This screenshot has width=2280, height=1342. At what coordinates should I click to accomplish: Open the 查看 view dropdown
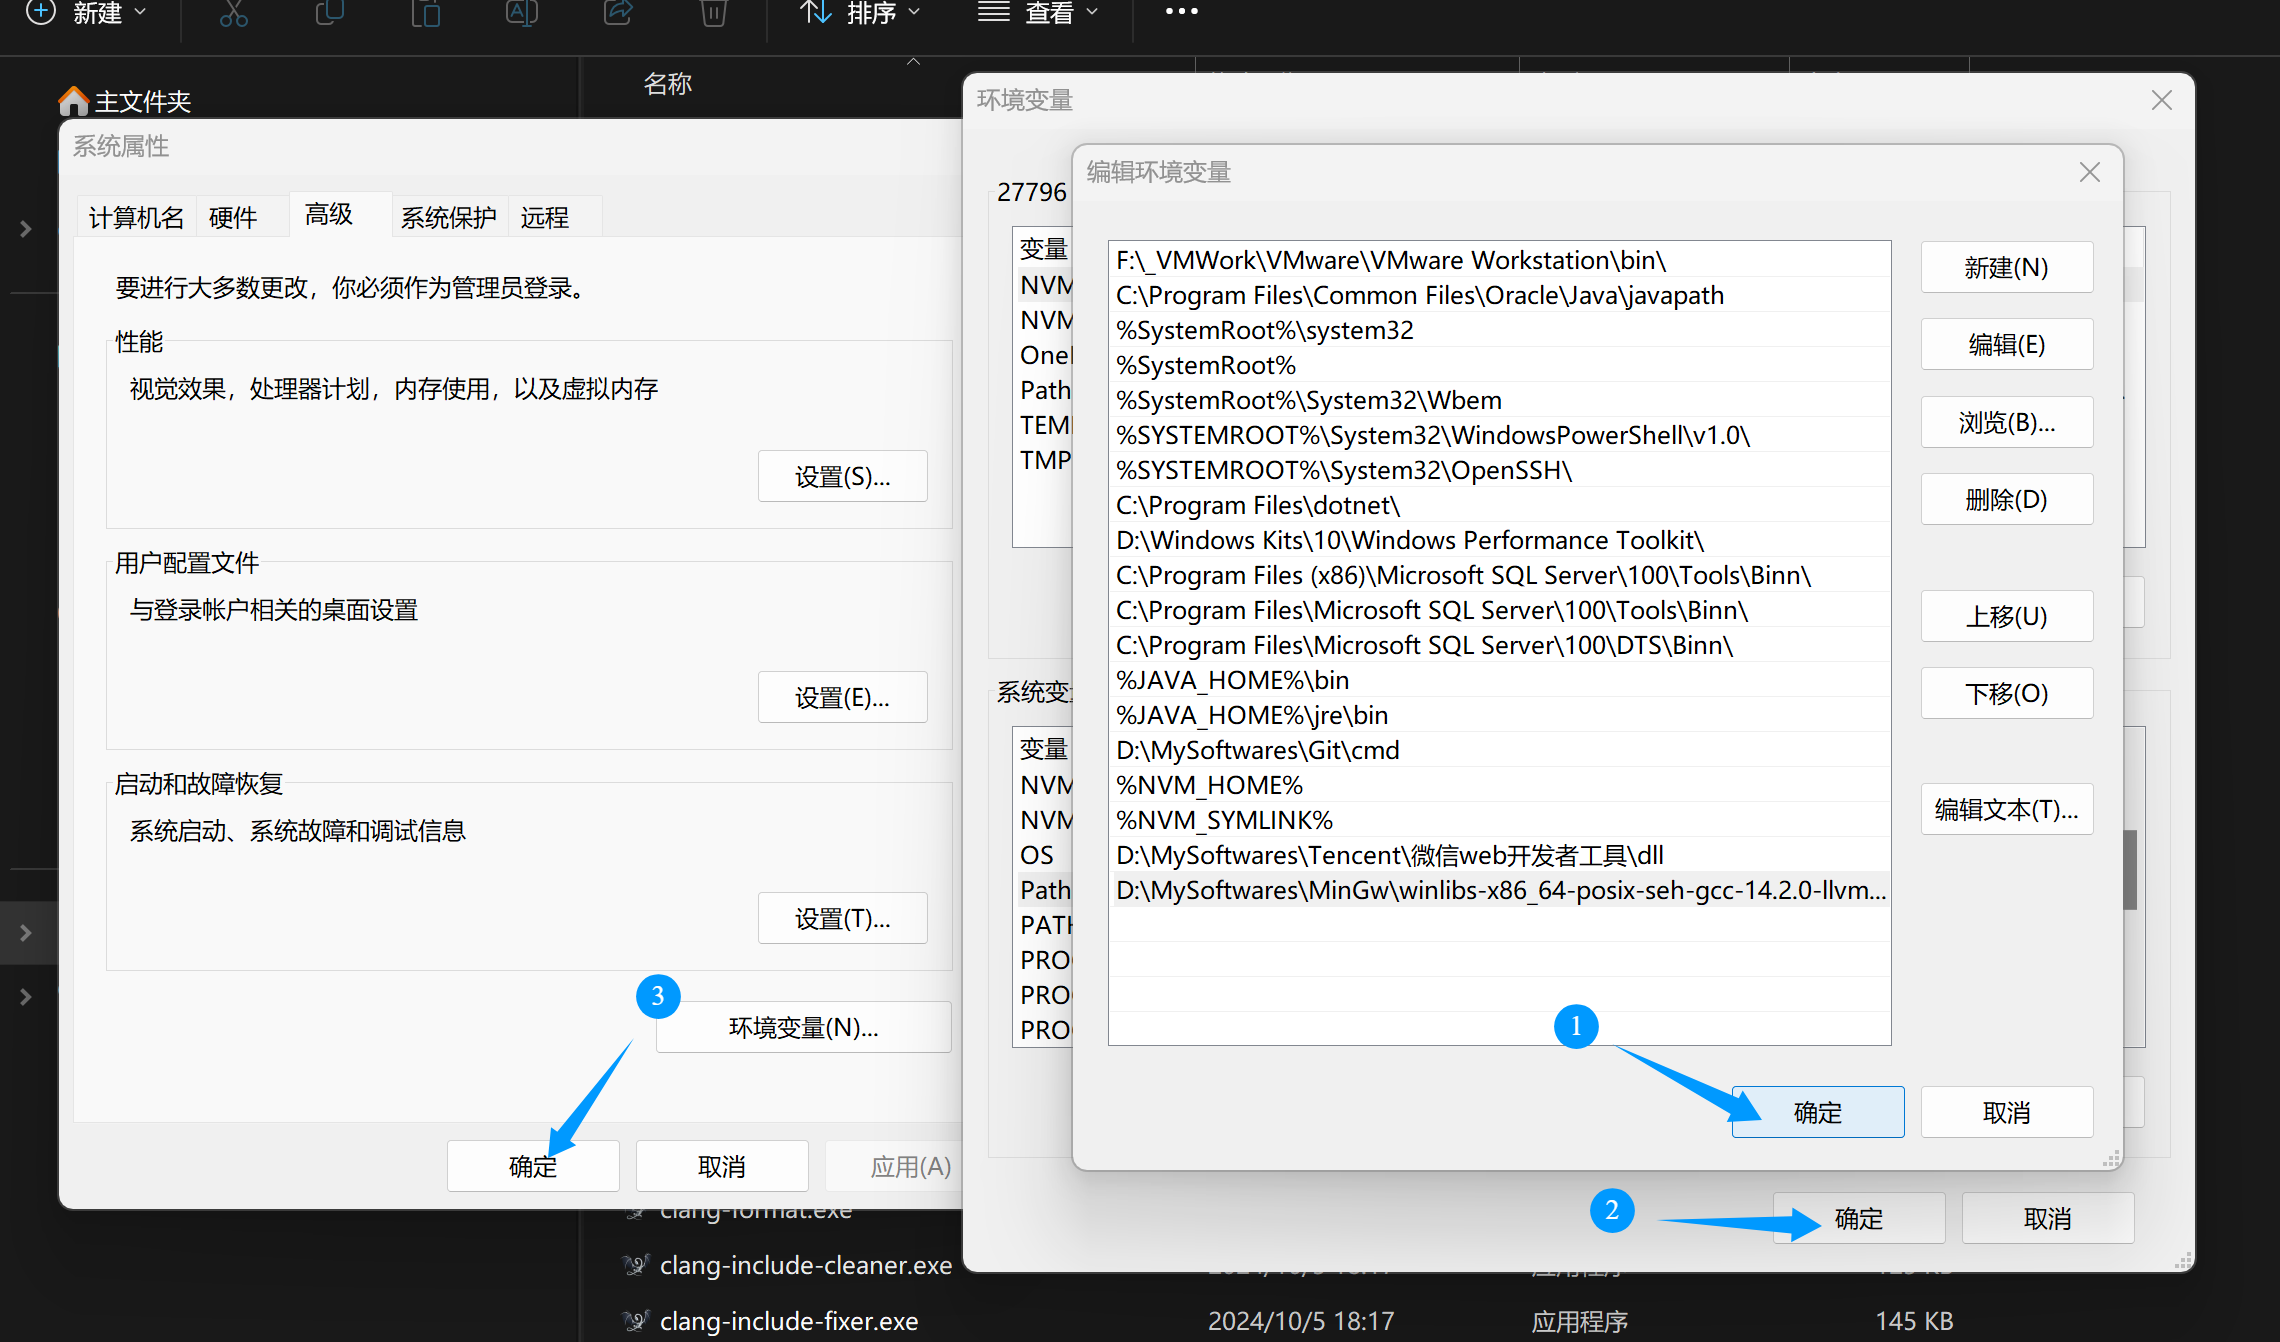click(1038, 13)
